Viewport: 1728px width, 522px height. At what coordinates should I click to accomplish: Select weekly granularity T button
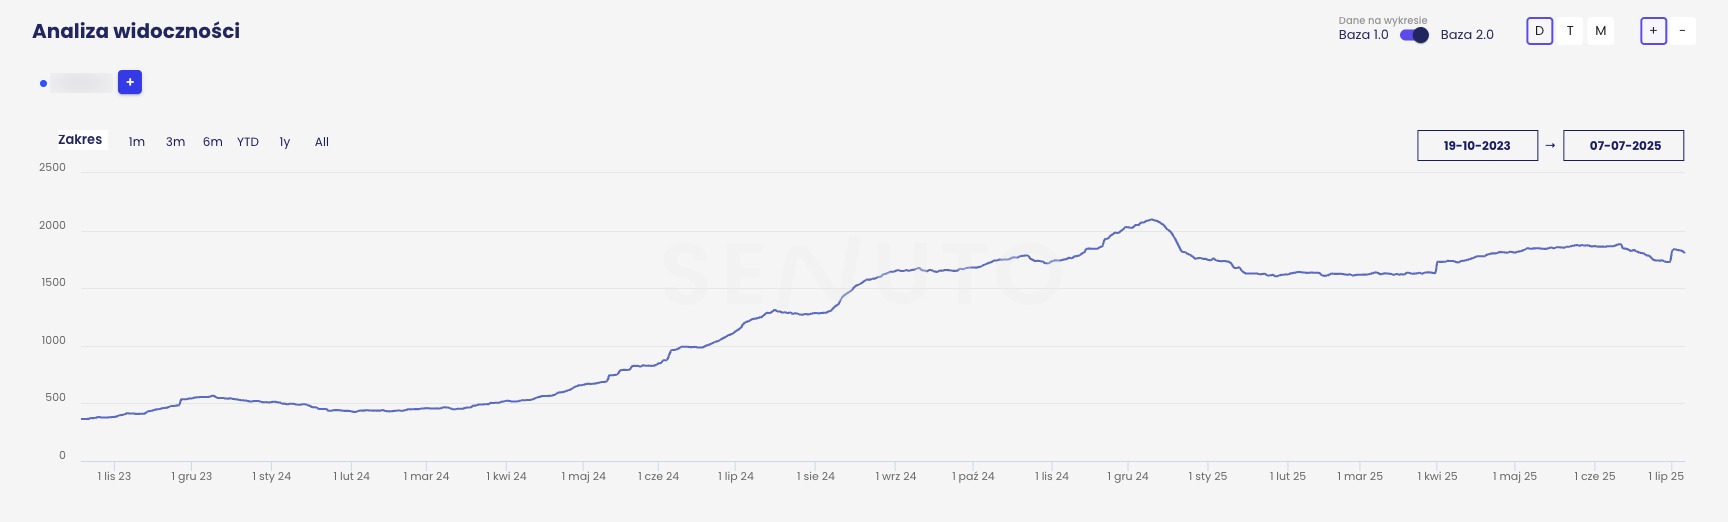tap(1570, 31)
